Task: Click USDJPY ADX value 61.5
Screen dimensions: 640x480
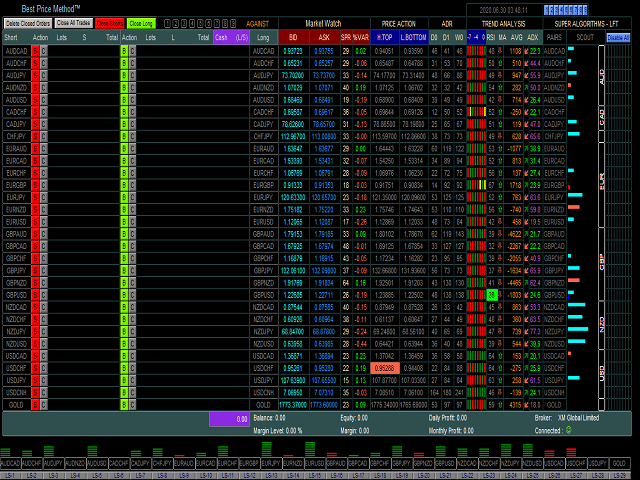Action: pos(535,380)
